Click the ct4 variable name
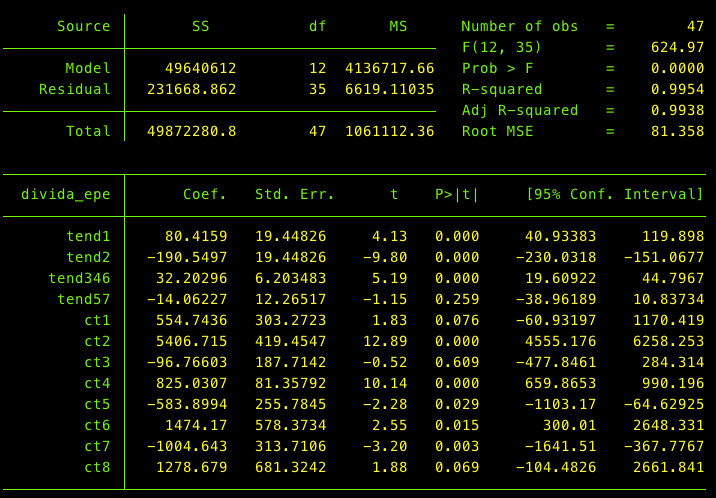 (x=97, y=383)
